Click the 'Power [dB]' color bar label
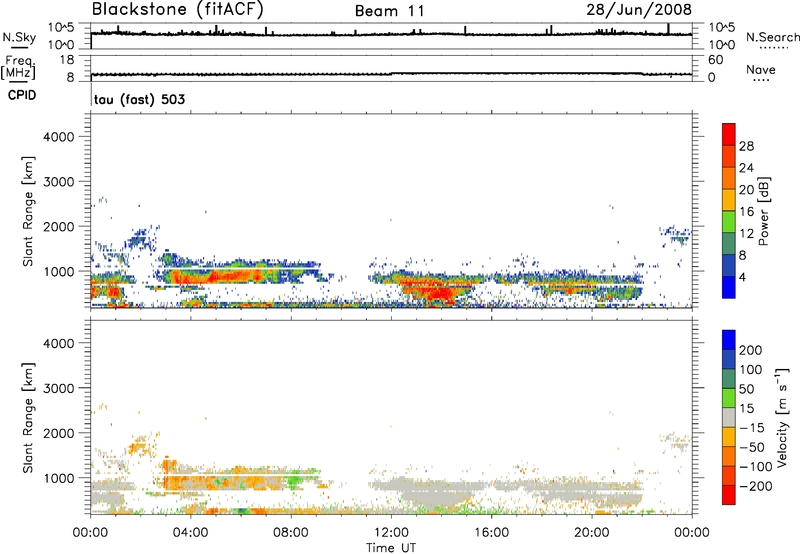The width and height of the screenshot is (800, 554). (x=764, y=211)
